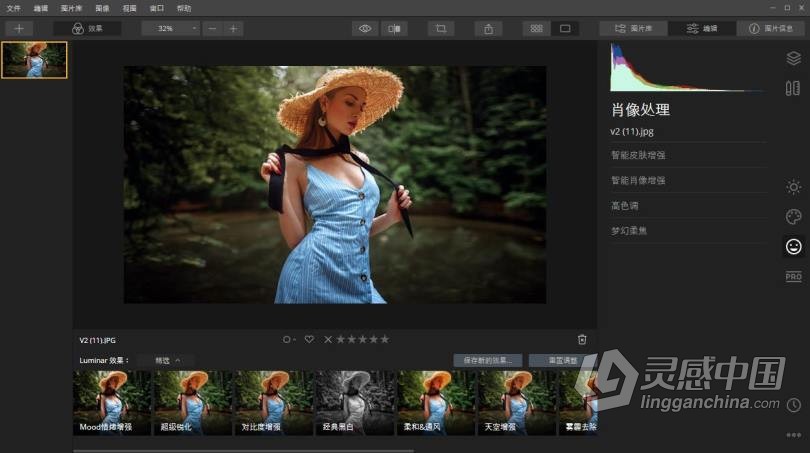
Task: Mark the photo as rejected with the X icon
Action: click(x=328, y=339)
